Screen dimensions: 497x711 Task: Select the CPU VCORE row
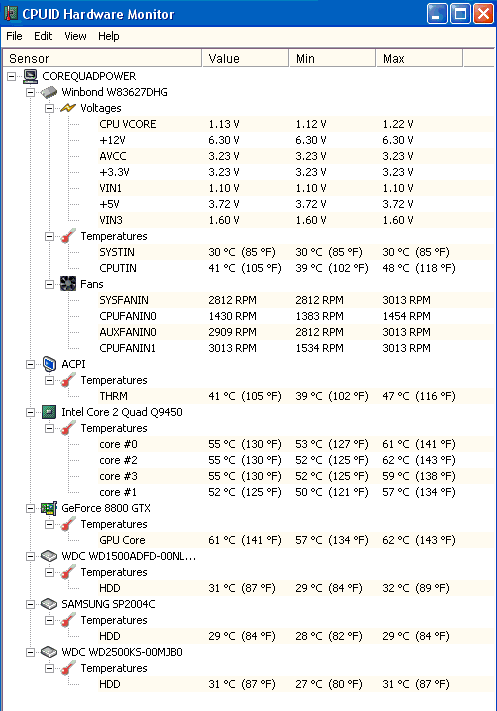coord(296,124)
